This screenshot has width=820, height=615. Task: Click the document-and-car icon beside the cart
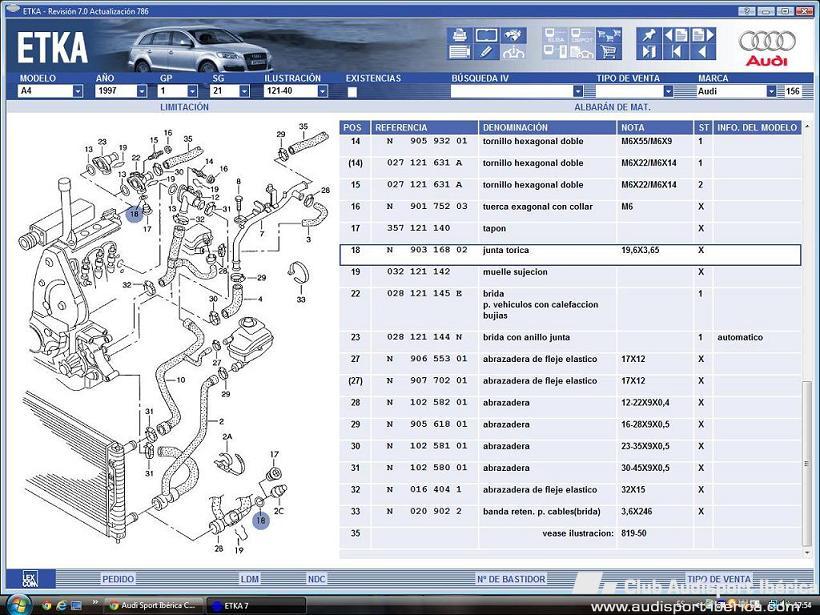tap(582, 52)
